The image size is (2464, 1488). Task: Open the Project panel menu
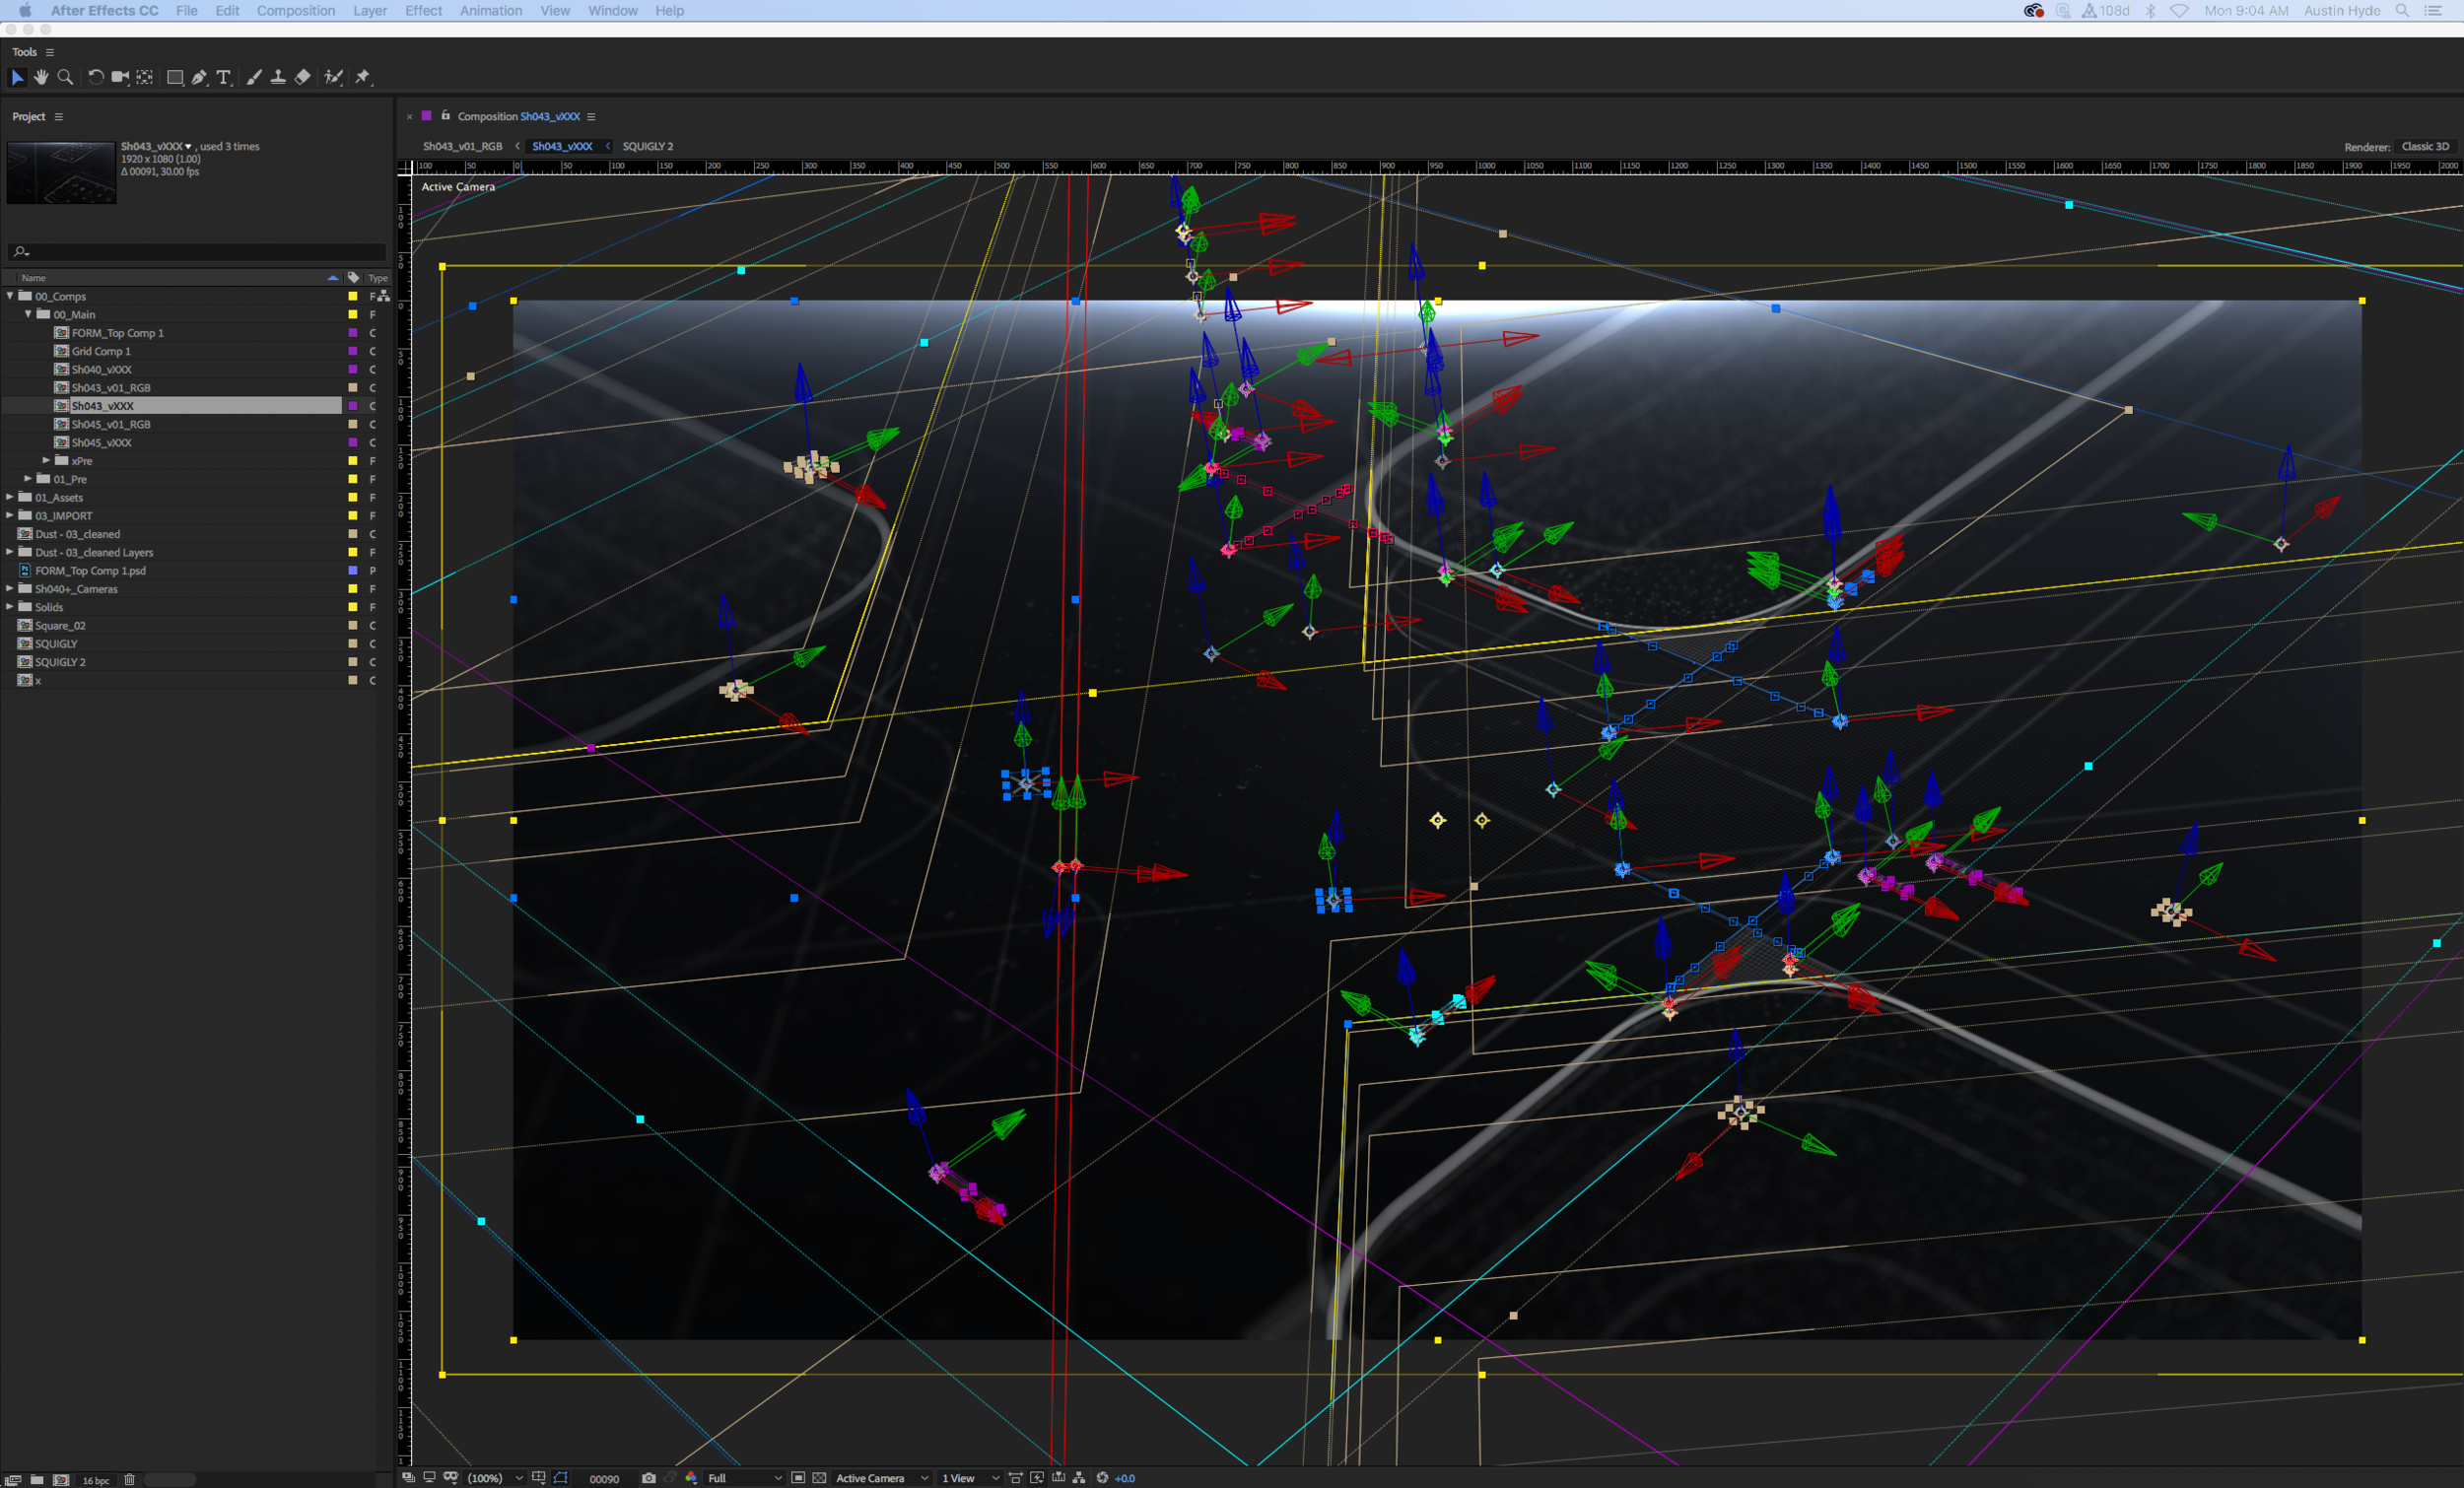pos(59,117)
